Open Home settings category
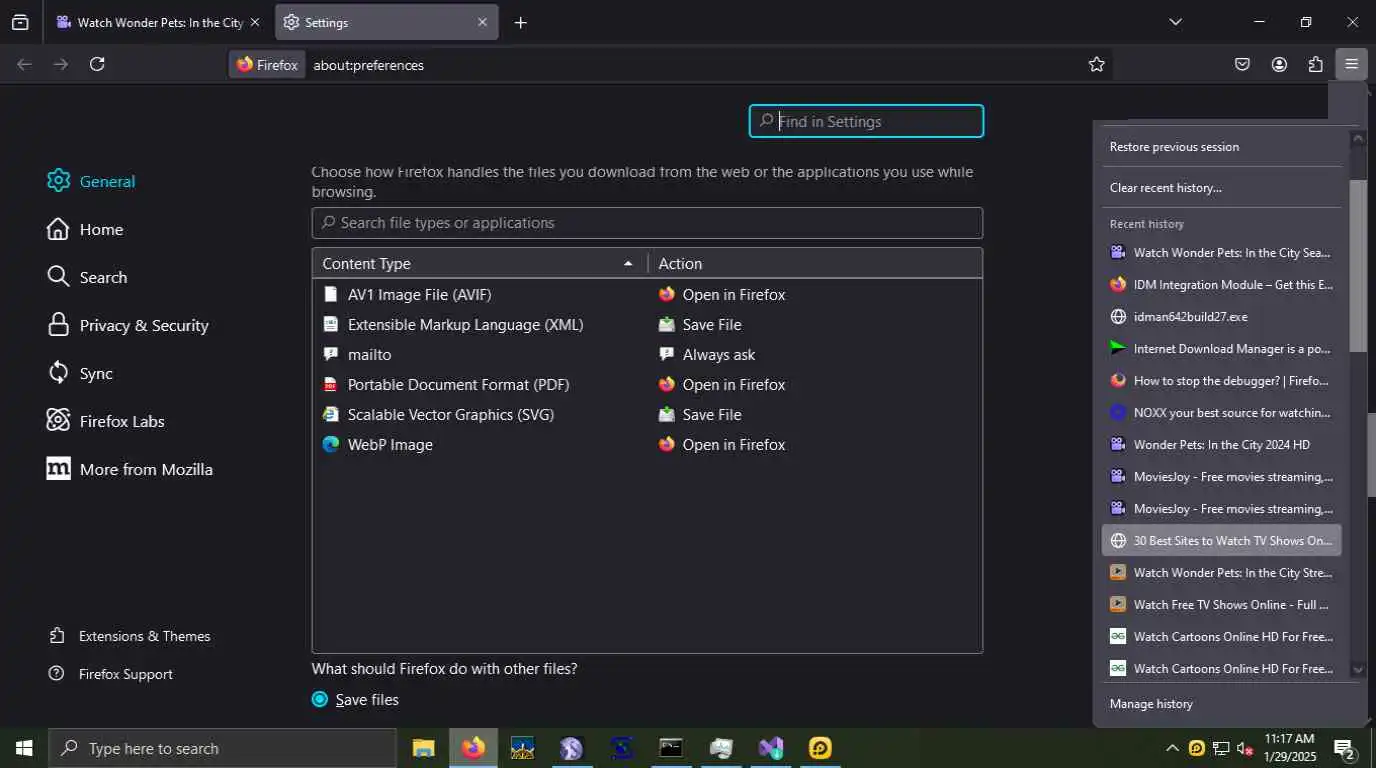Viewport: 1376px width, 768px height. click(85, 229)
